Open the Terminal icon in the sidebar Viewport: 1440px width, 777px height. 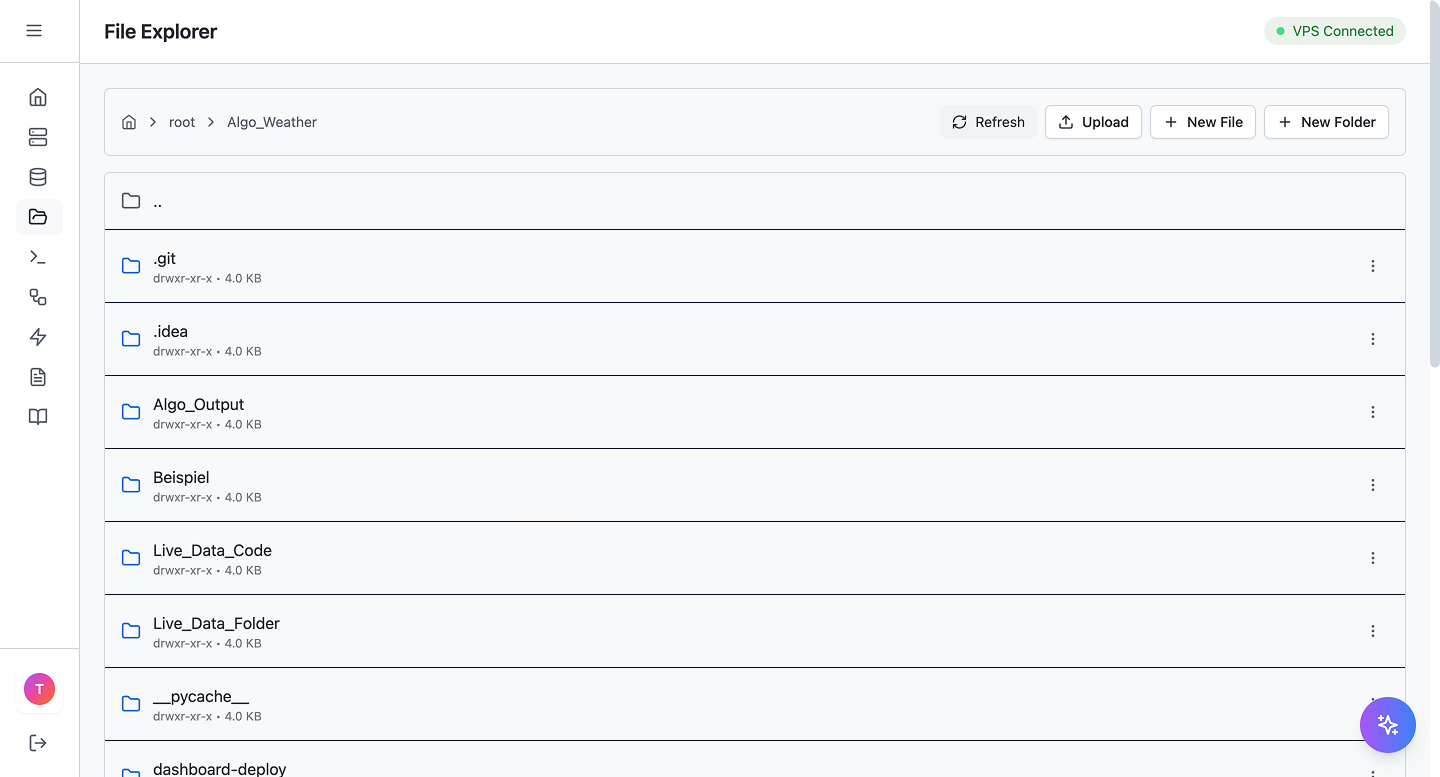[x=38, y=257]
